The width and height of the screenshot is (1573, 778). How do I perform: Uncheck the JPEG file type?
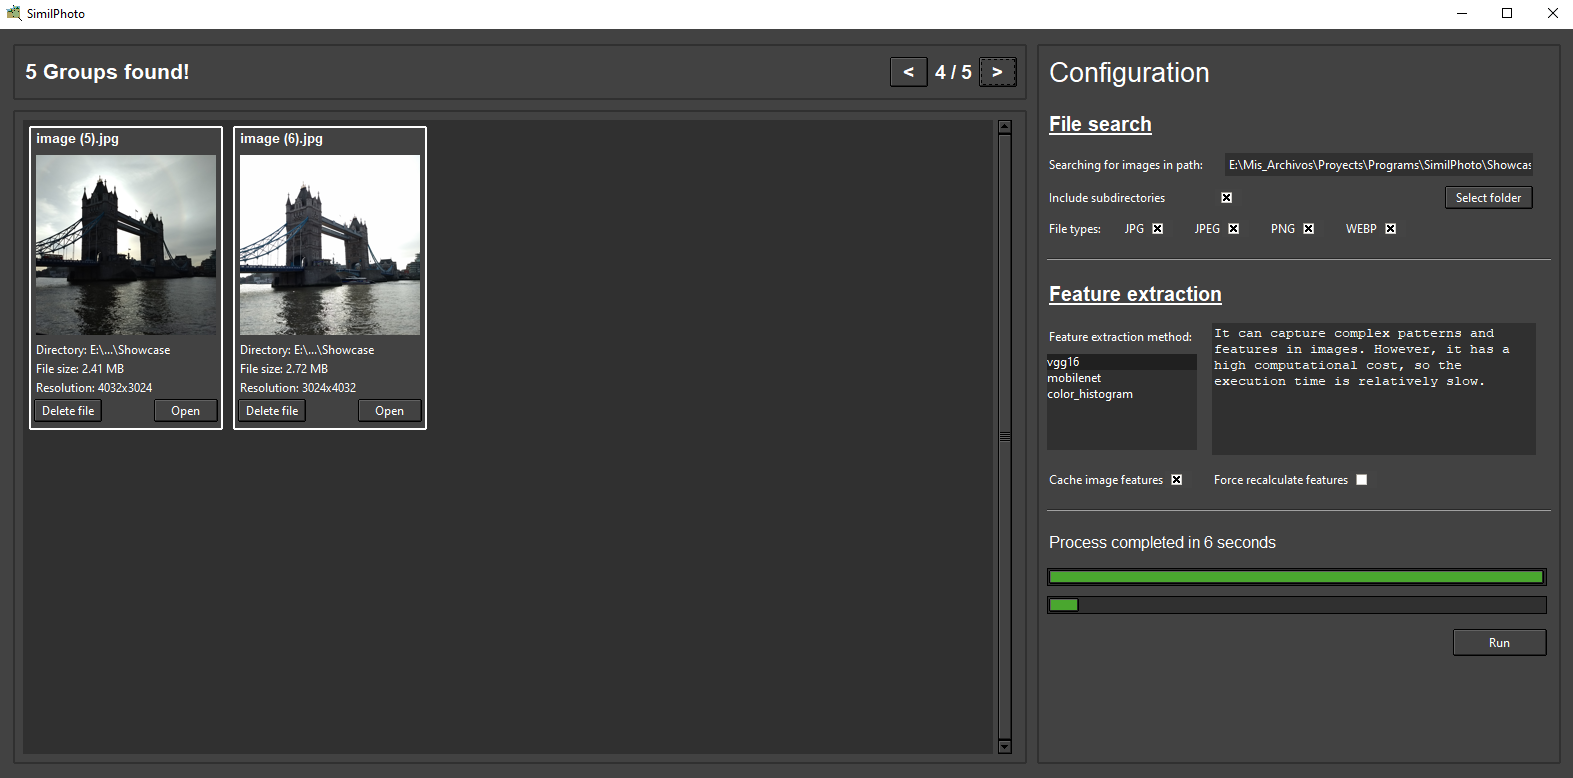coord(1233,229)
